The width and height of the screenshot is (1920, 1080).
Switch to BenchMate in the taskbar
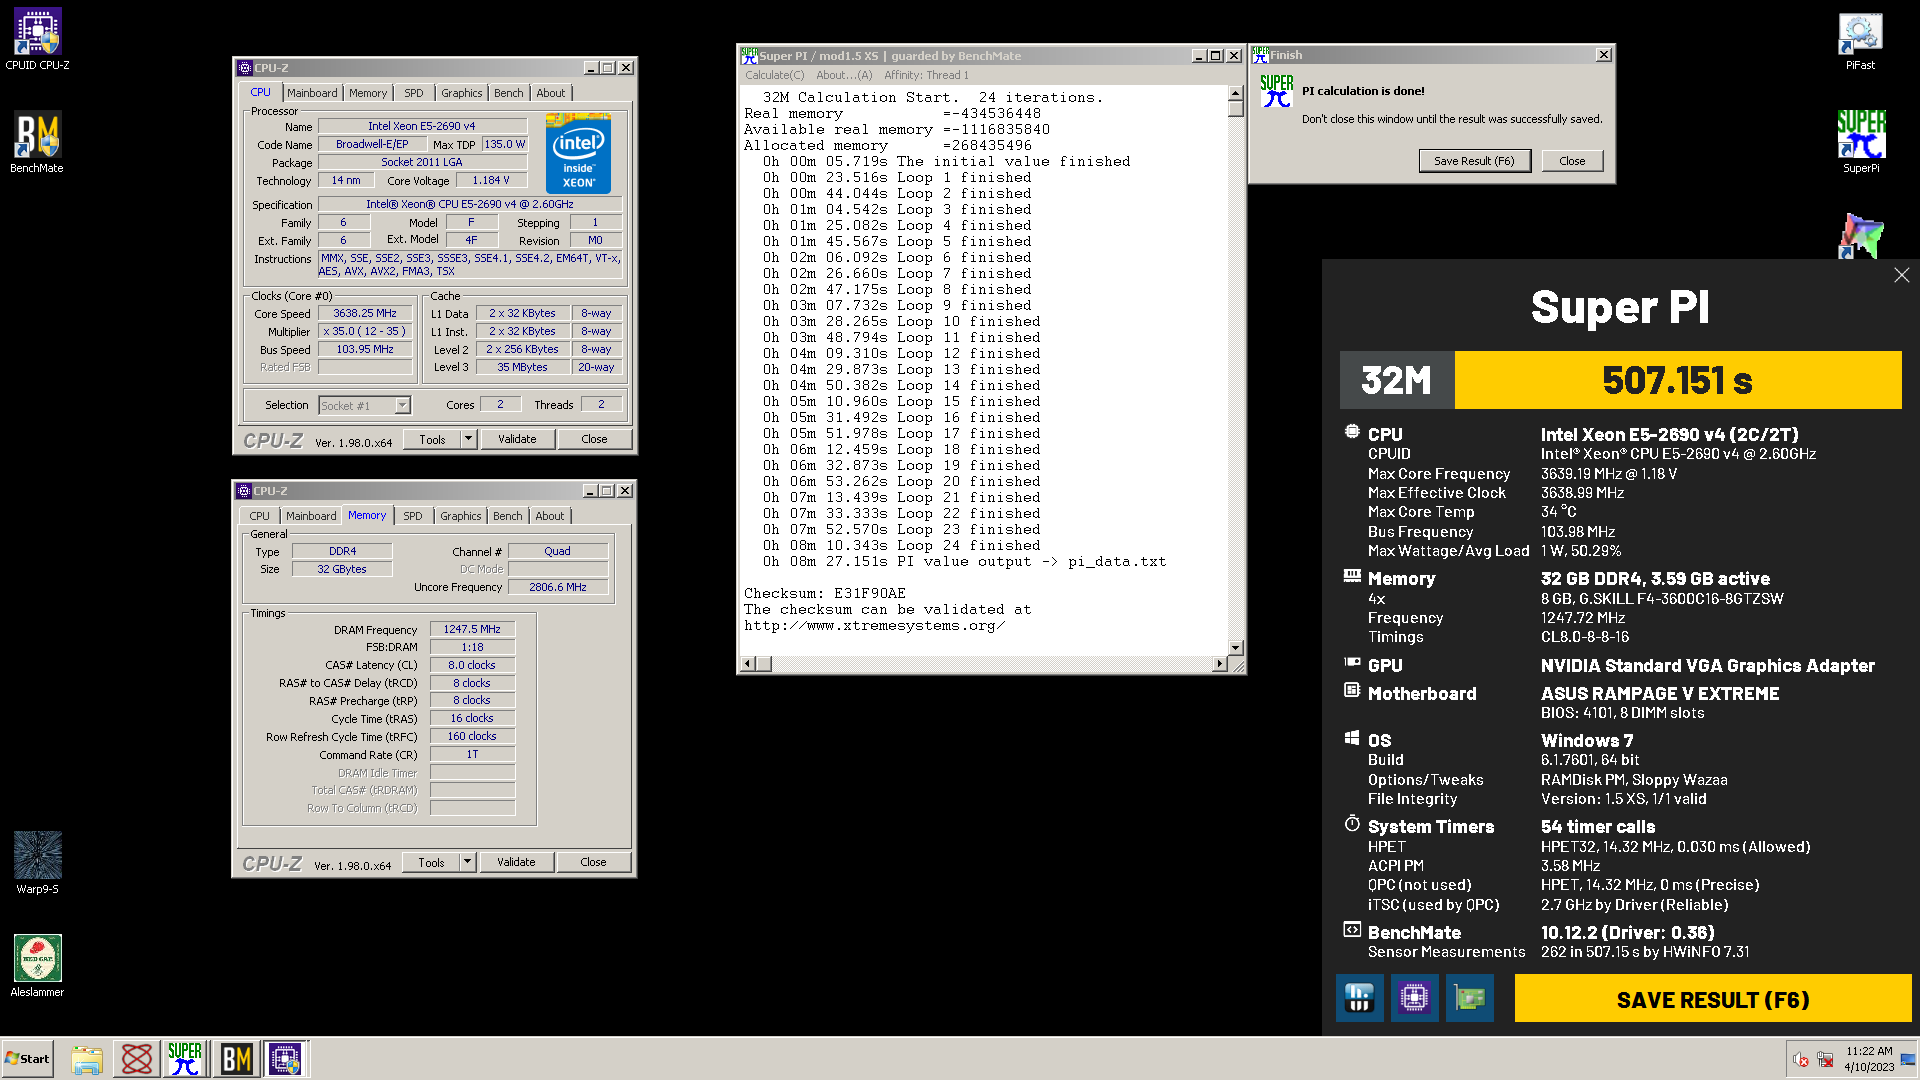[x=236, y=1059]
